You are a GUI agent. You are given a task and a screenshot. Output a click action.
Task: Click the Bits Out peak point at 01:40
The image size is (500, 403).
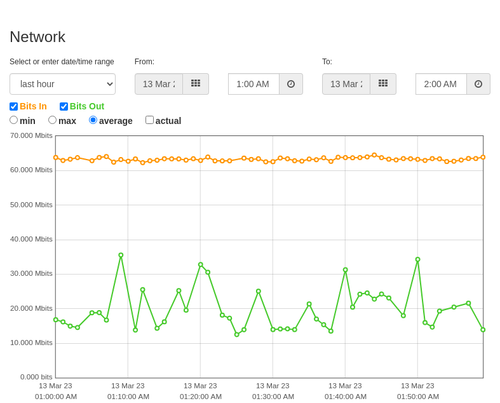(345, 270)
